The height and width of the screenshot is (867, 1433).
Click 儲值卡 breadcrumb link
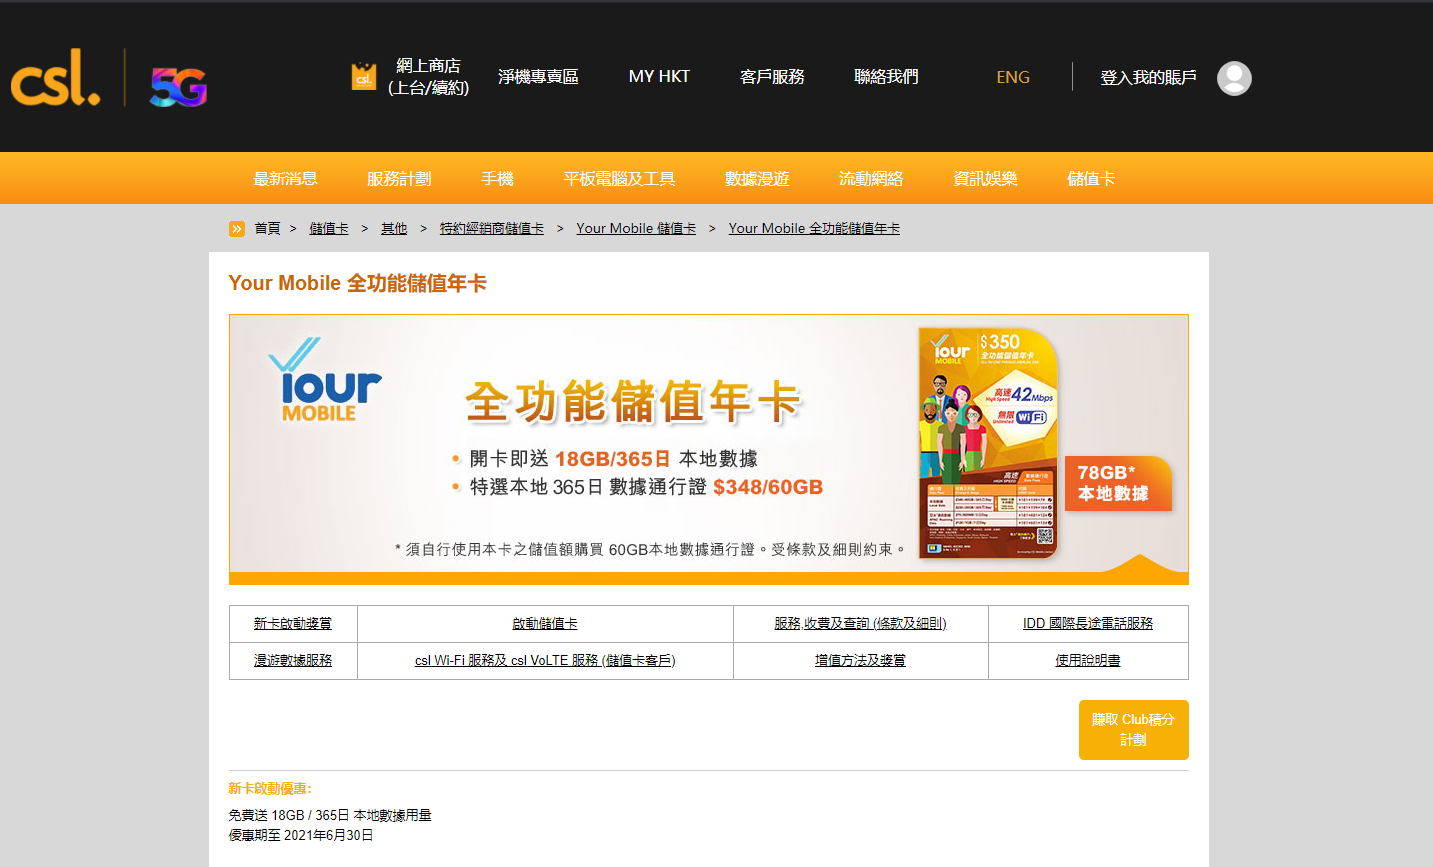[329, 229]
